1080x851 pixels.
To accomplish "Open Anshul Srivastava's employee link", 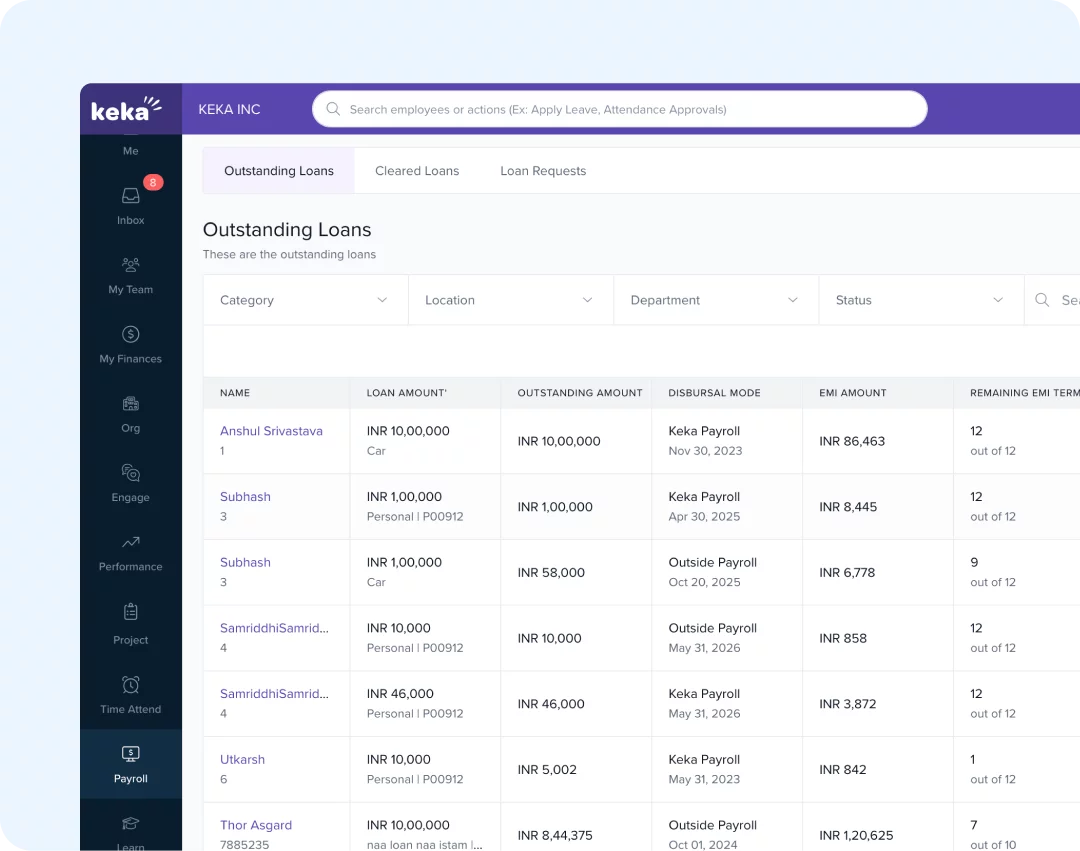I will pyautogui.click(x=271, y=431).
